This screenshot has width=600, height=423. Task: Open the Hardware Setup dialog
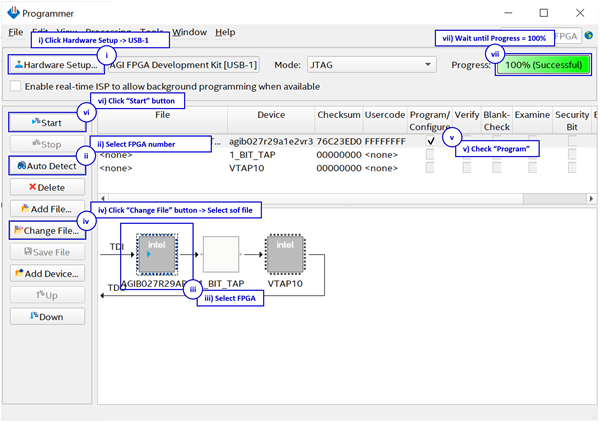56,65
